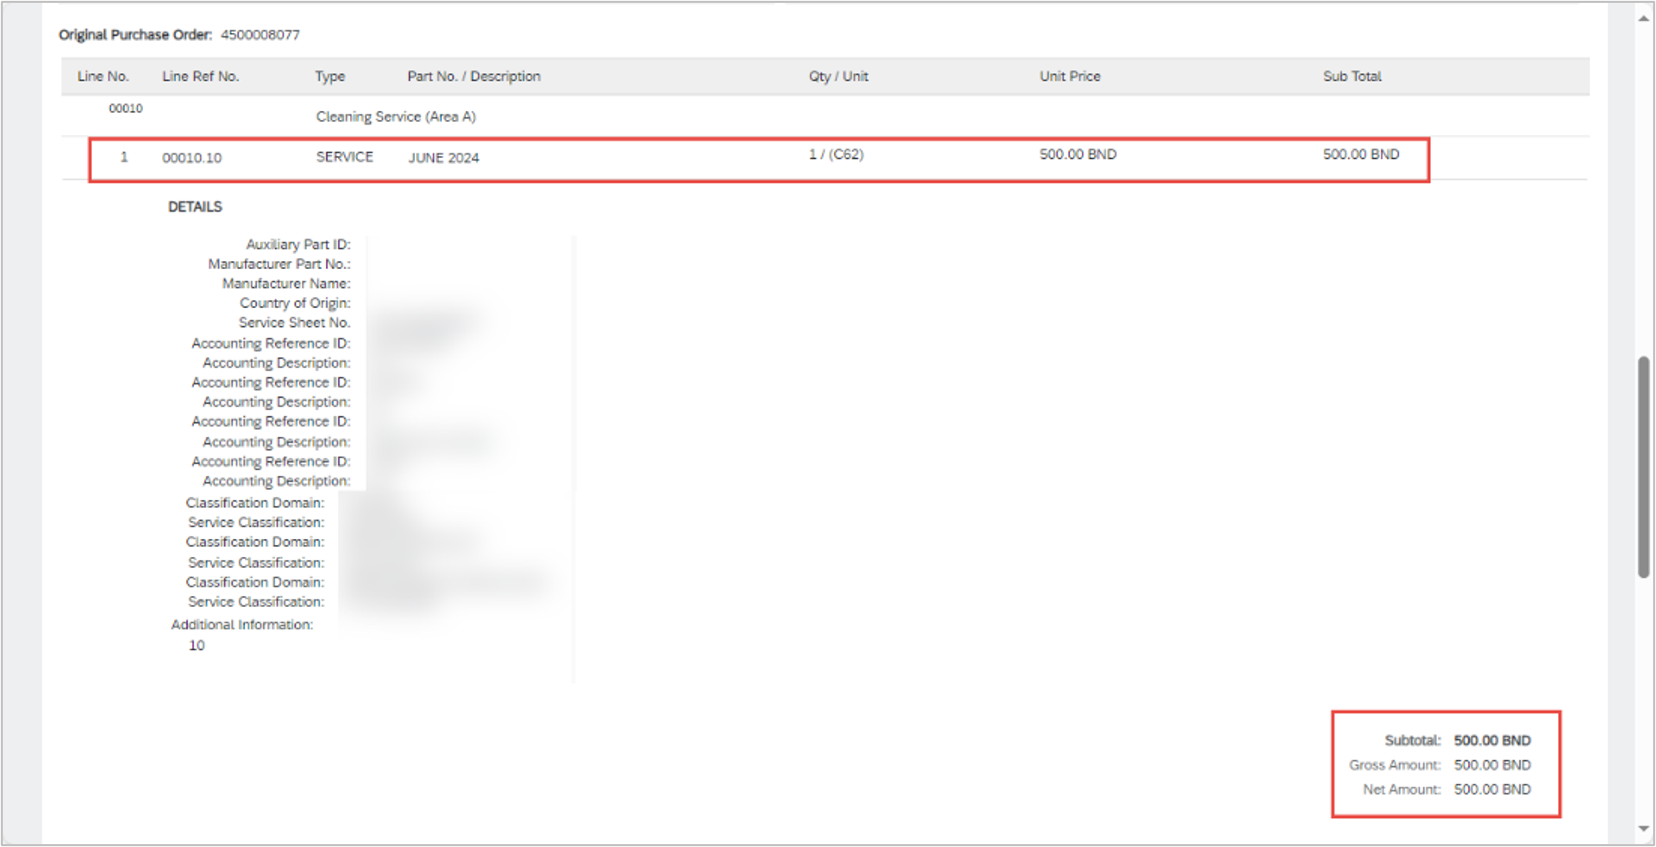This screenshot has width=1656, height=847.
Task: Click the Type column header
Action: coord(330,76)
